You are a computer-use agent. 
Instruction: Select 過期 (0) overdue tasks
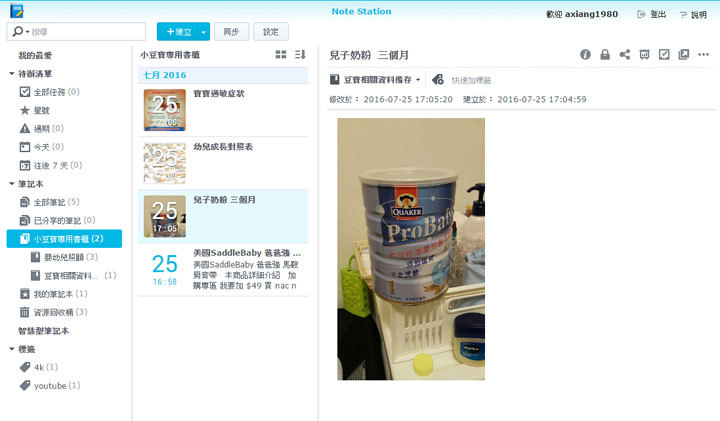[42, 129]
